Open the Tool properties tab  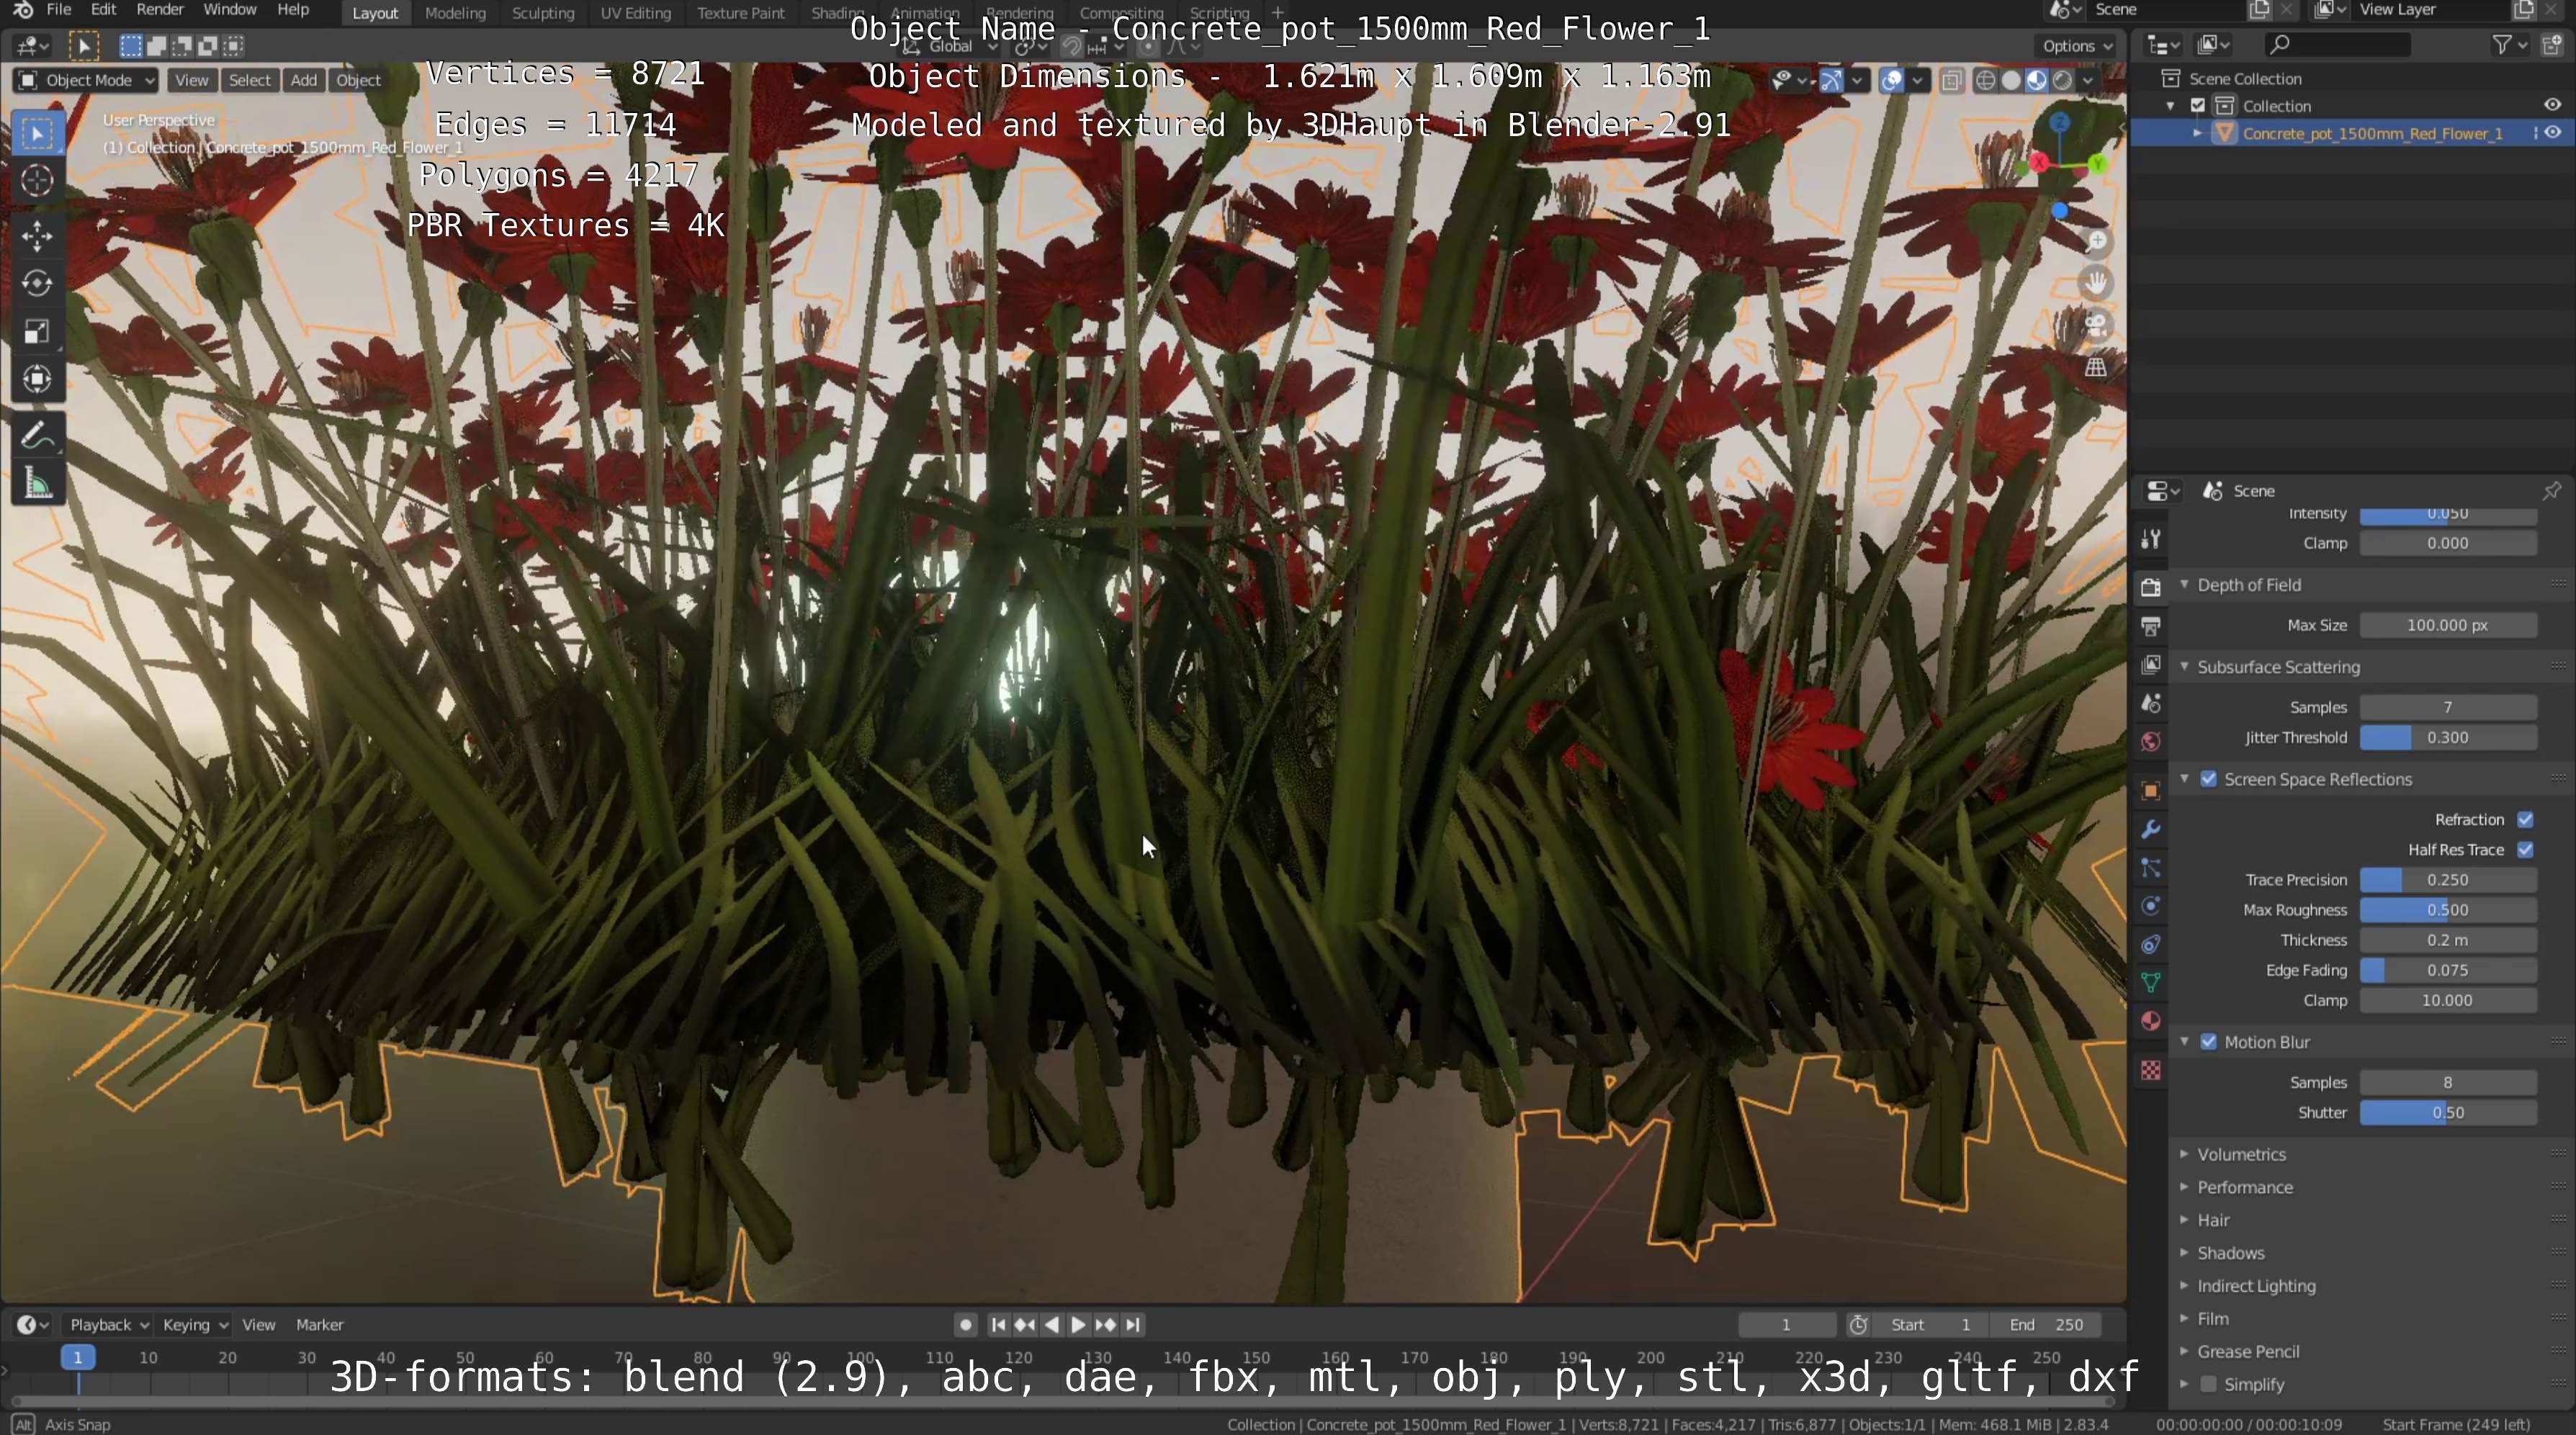(2151, 540)
